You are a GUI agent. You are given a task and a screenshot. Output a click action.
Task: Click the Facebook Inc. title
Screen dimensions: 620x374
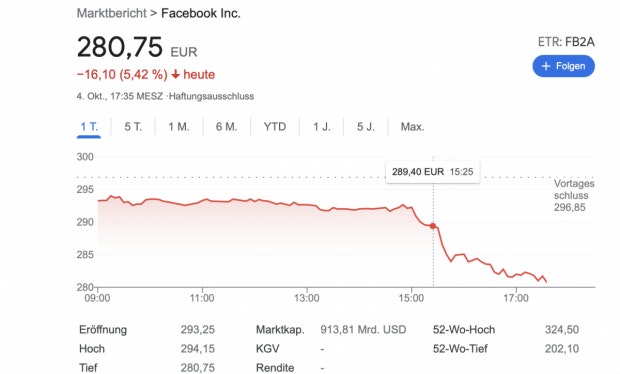[201, 13]
